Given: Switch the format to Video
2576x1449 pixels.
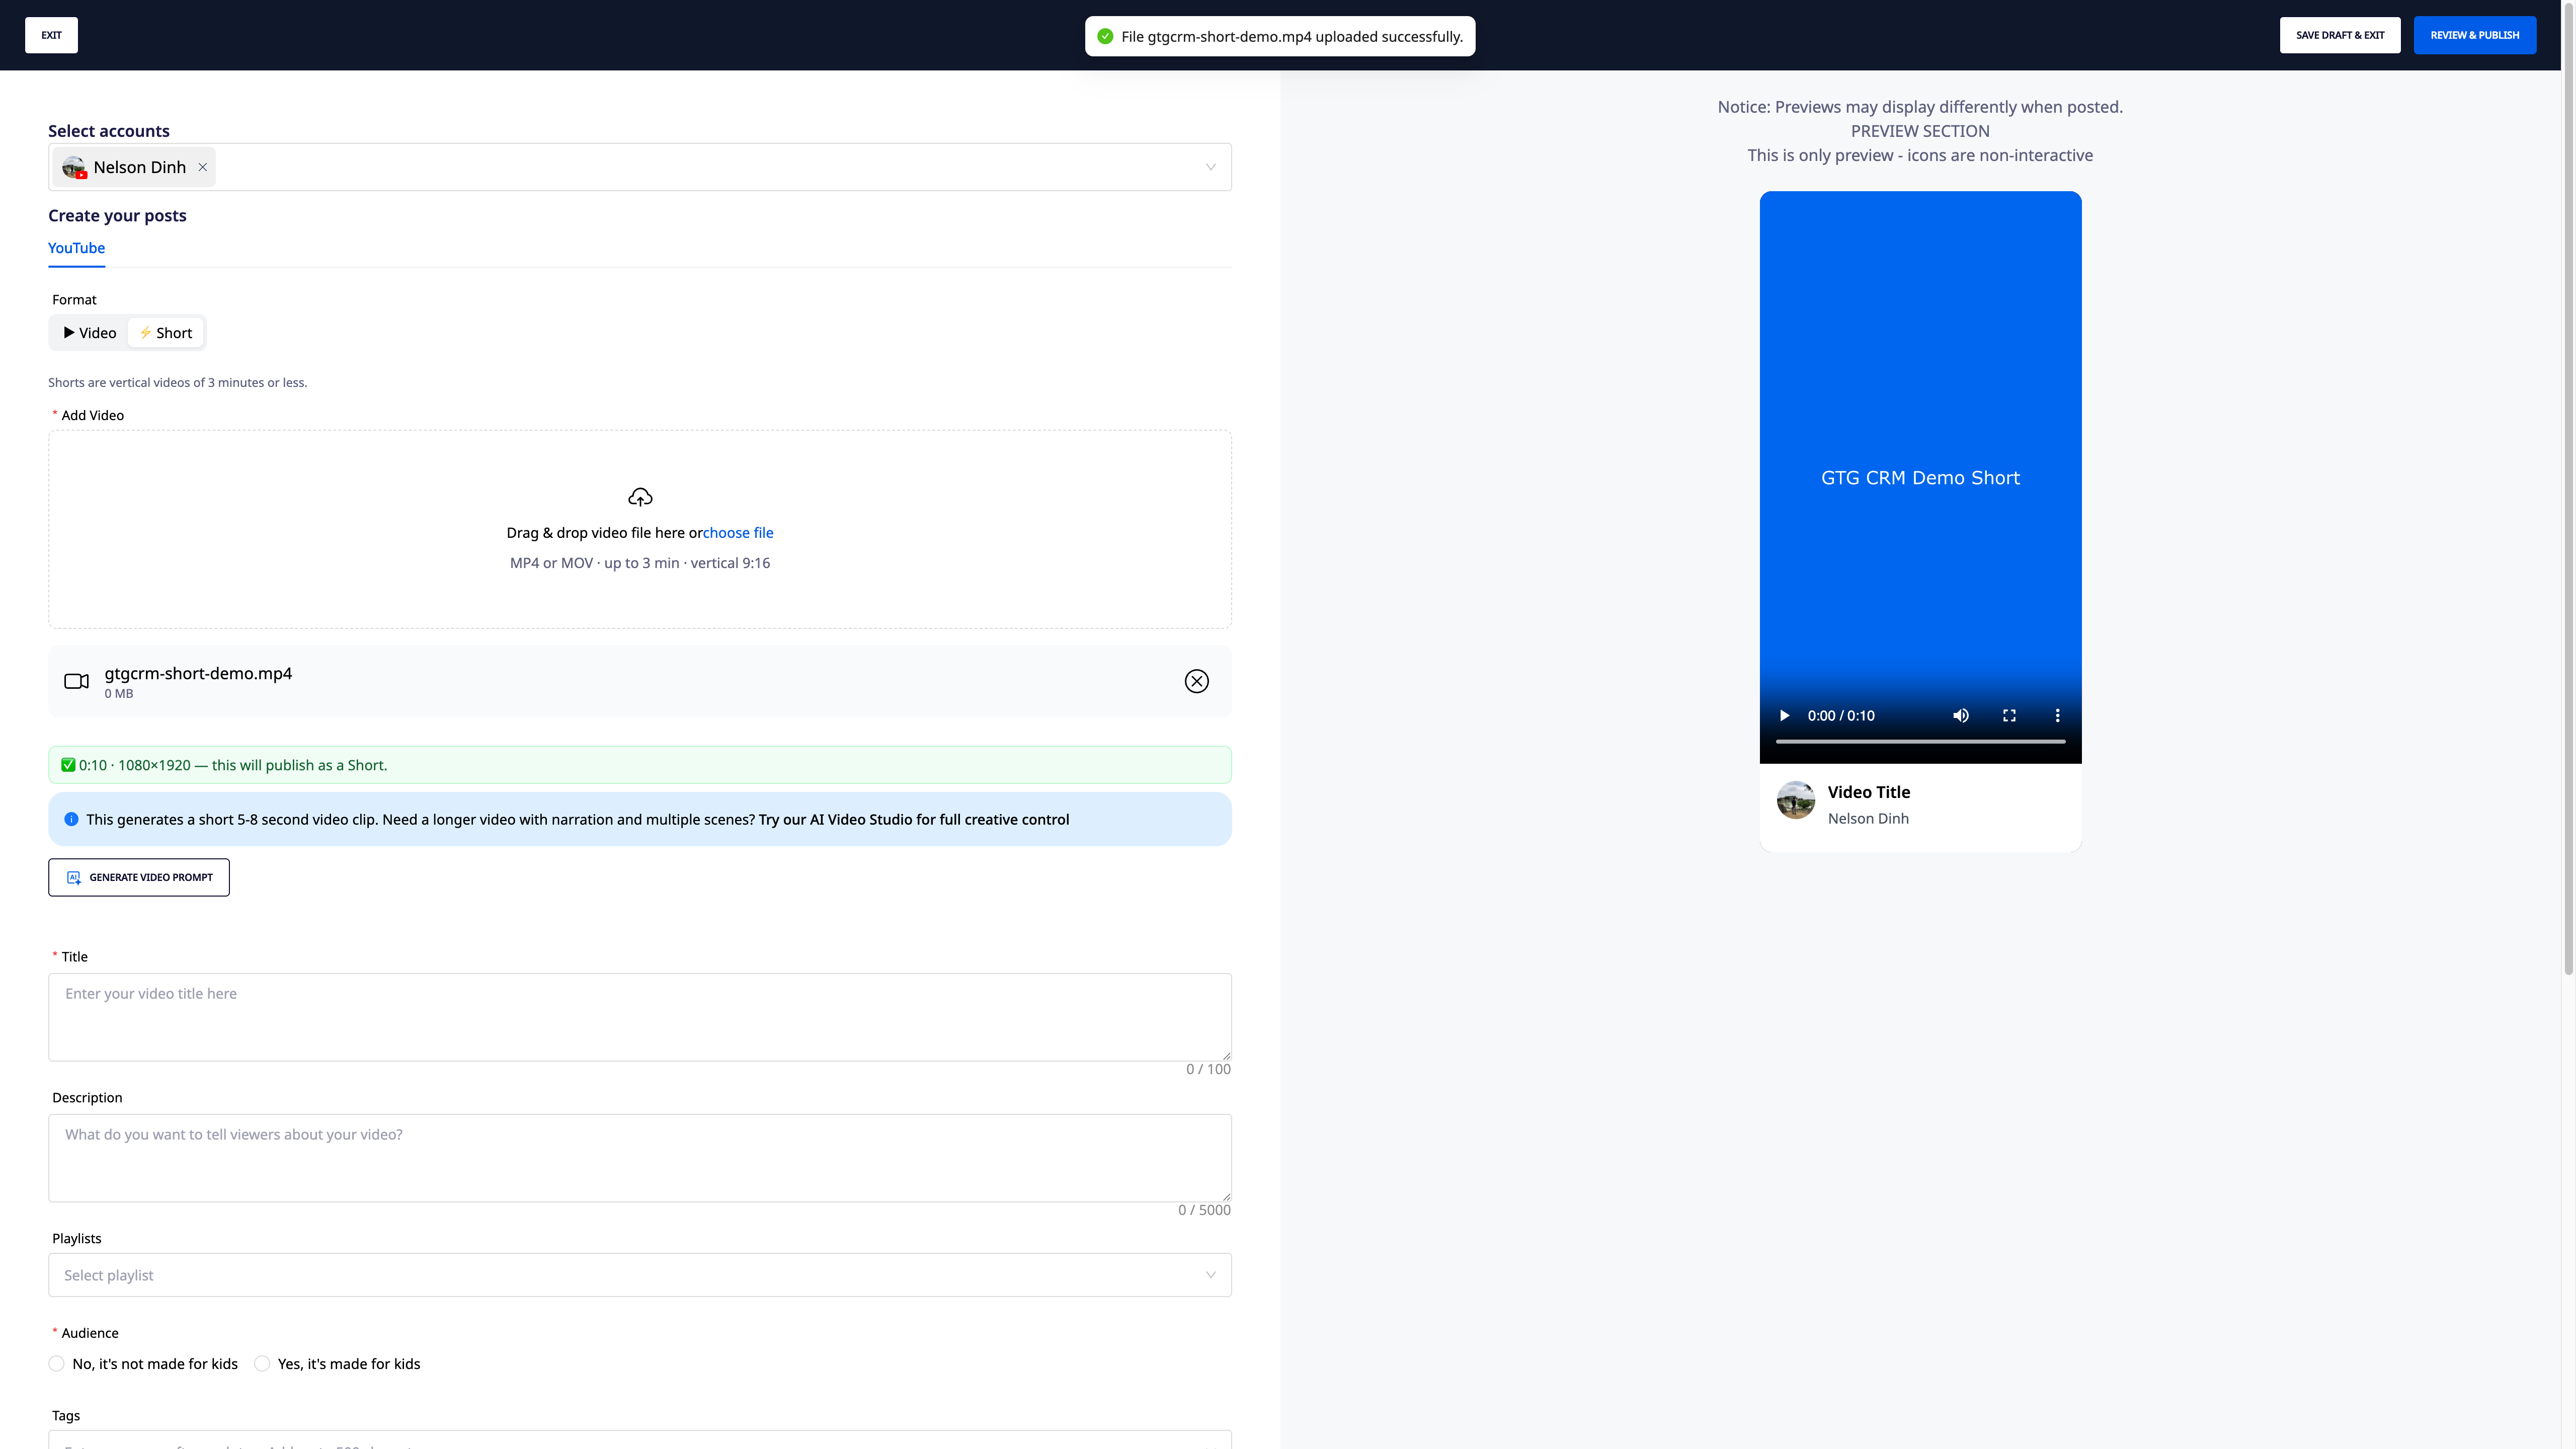Looking at the screenshot, I should click(90, 333).
